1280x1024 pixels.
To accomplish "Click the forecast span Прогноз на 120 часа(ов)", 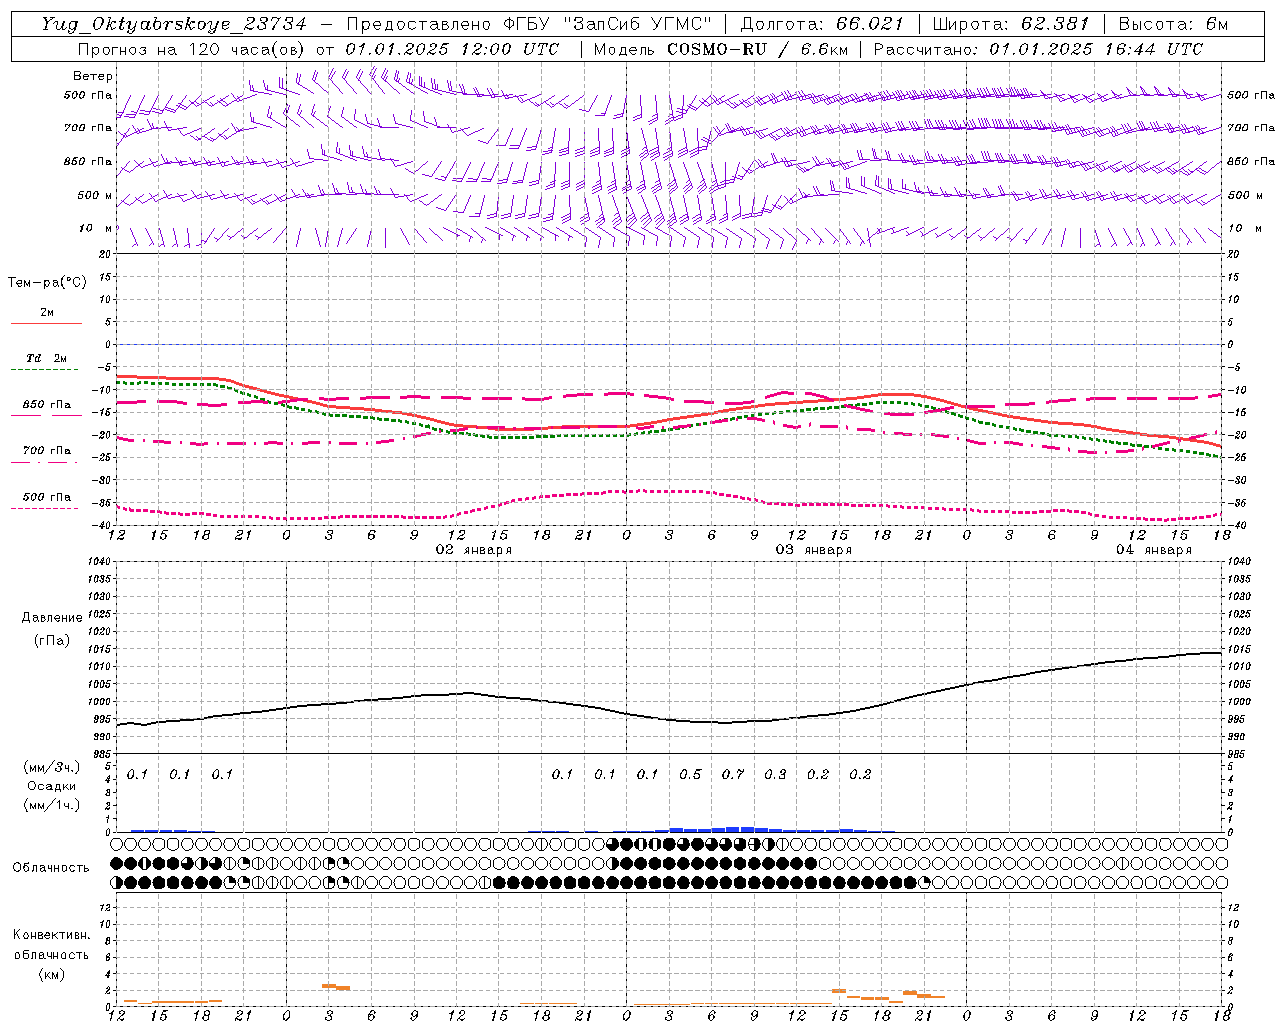I will coord(192,49).
